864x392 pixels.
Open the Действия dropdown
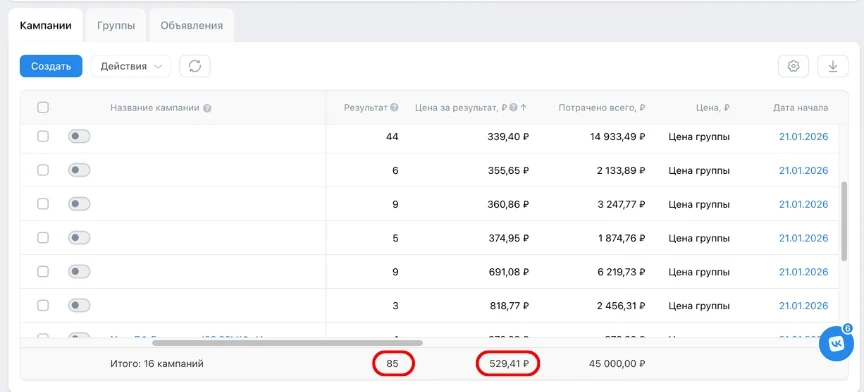131,66
